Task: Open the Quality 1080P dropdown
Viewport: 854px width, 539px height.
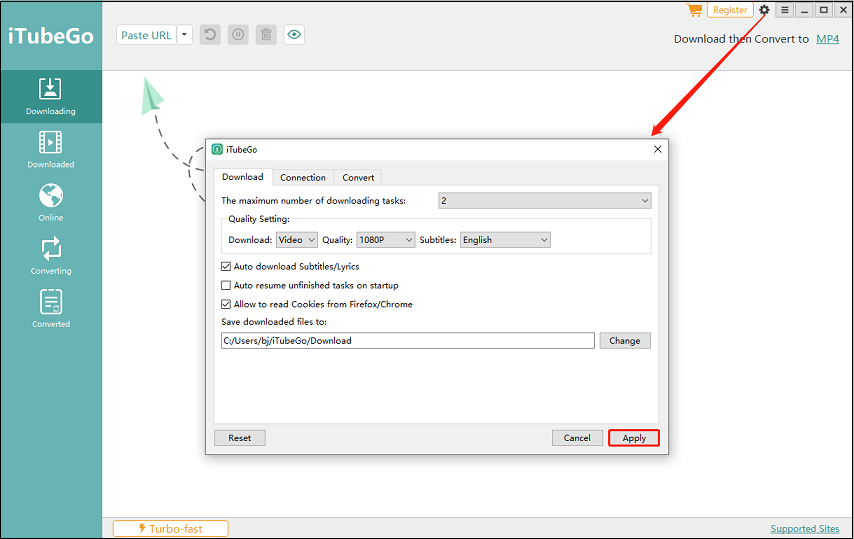Action: (x=386, y=240)
